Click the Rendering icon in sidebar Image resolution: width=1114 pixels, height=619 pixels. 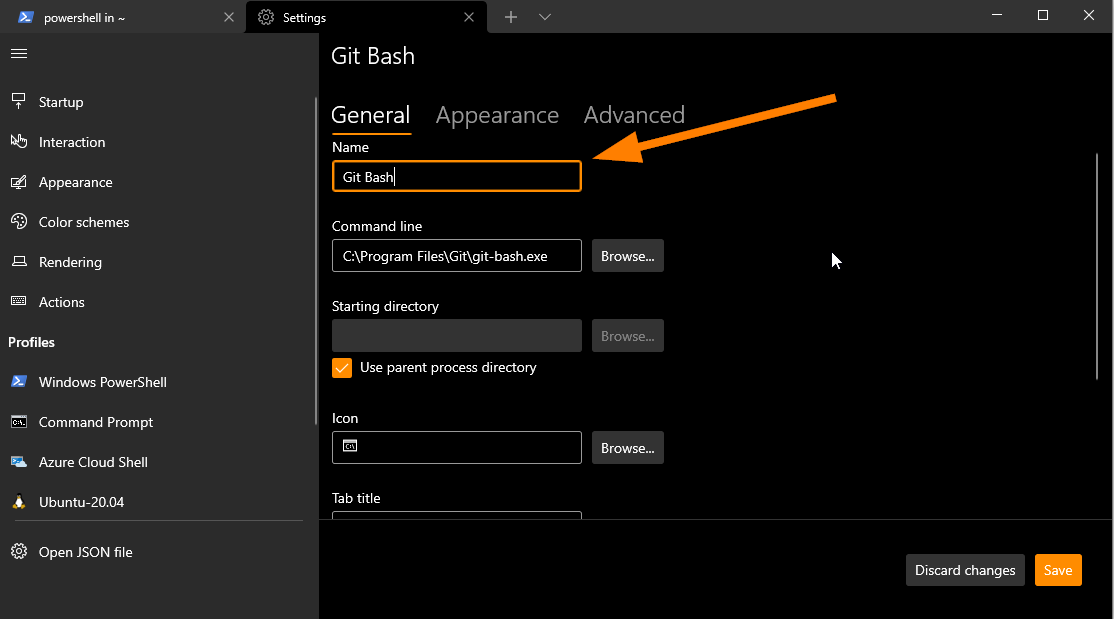19,262
